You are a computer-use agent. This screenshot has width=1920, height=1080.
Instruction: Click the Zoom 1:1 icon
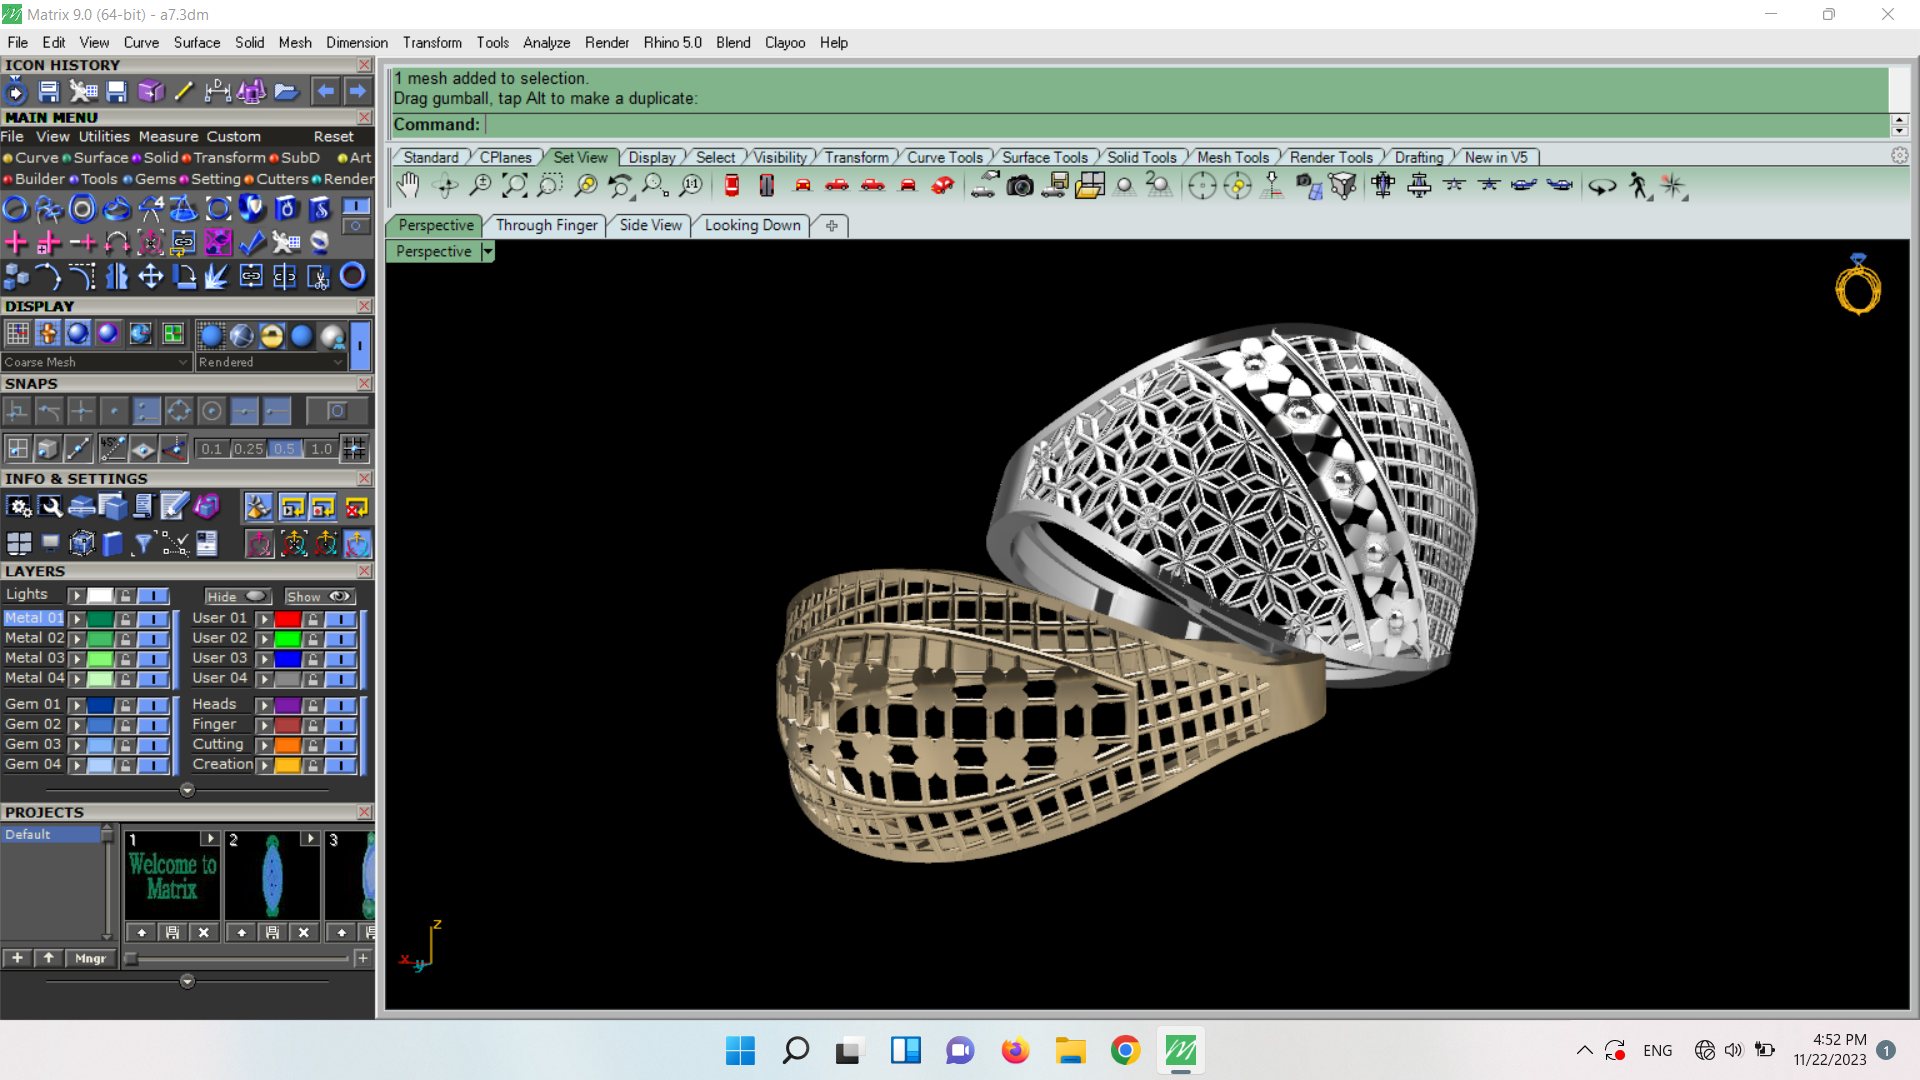click(691, 186)
